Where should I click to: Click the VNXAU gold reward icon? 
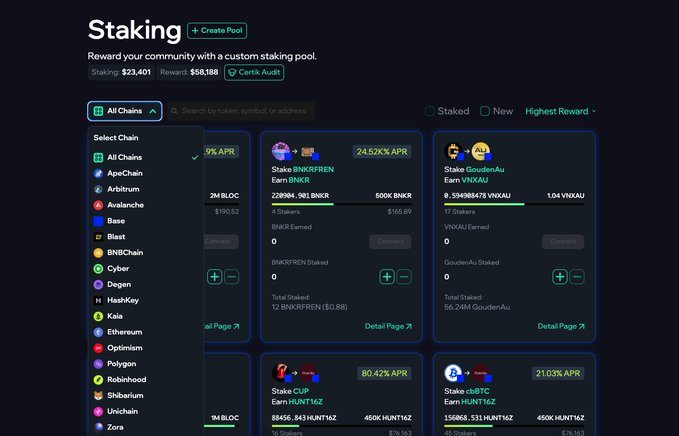point(481,151)
